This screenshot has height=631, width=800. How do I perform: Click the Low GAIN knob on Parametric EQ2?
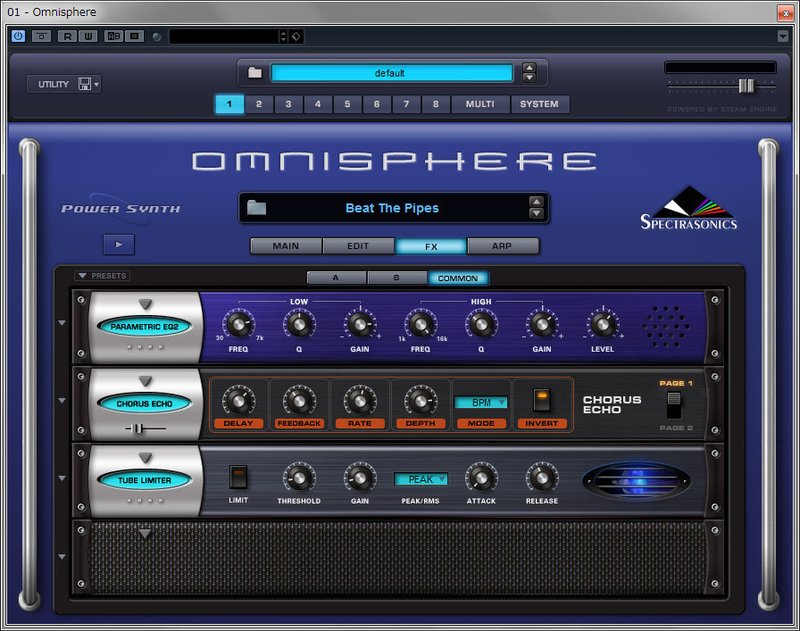tap(360, 324)
